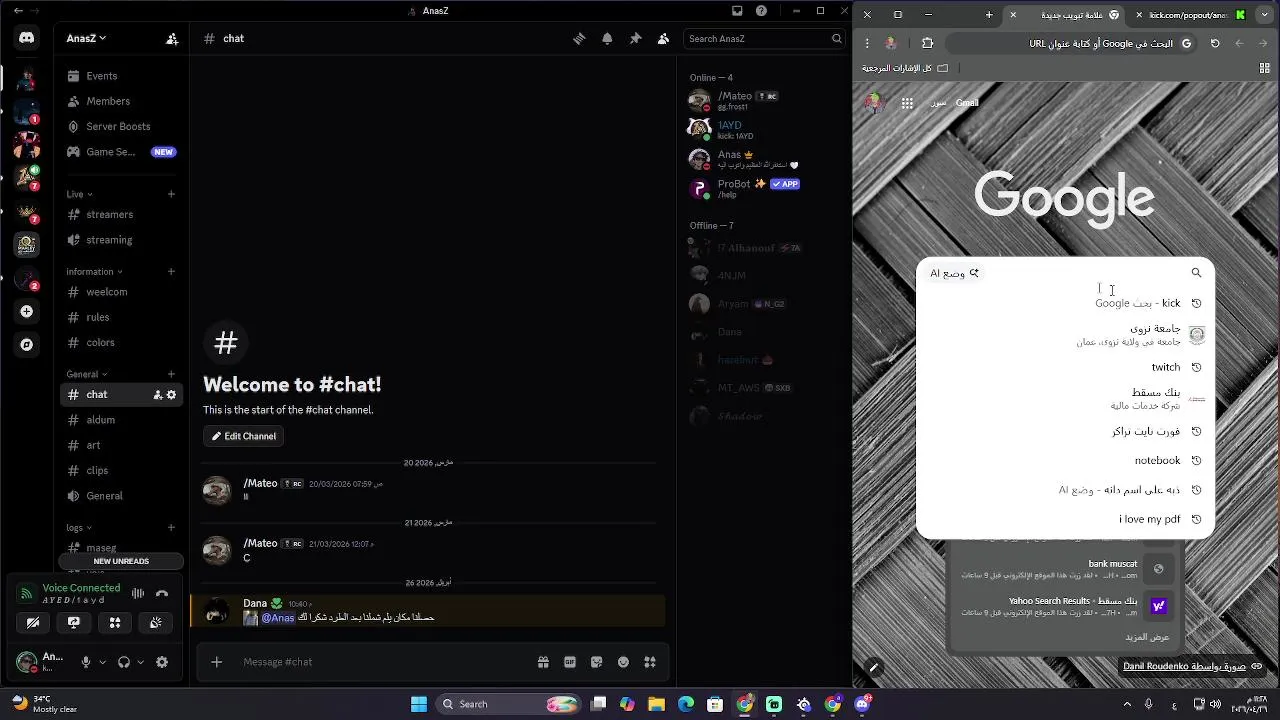The image size is (1280, 720).
Task: Open microphone input options arrow
Action: pyautogui.click(x=101, y=662)
